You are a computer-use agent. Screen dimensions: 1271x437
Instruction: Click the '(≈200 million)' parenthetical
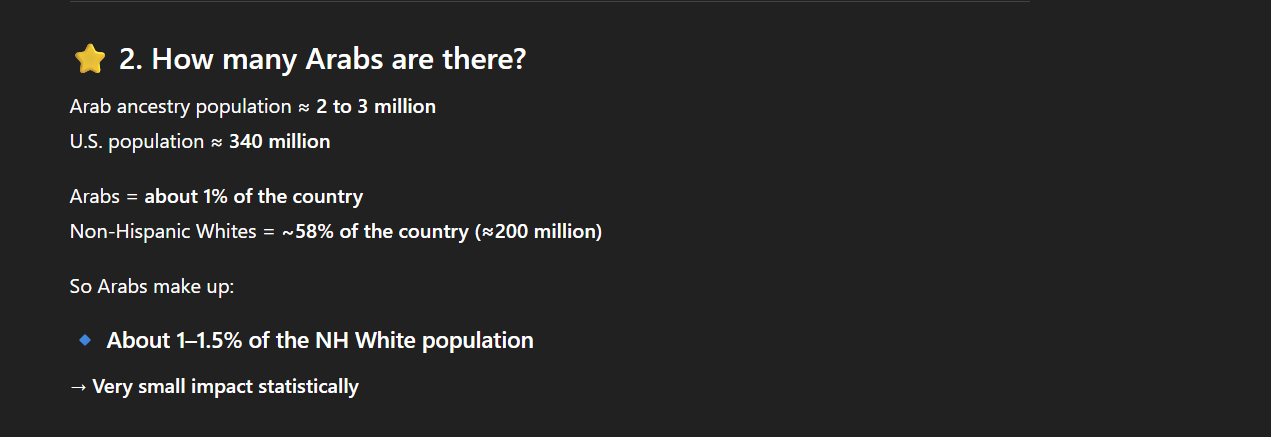click(537, 231)
